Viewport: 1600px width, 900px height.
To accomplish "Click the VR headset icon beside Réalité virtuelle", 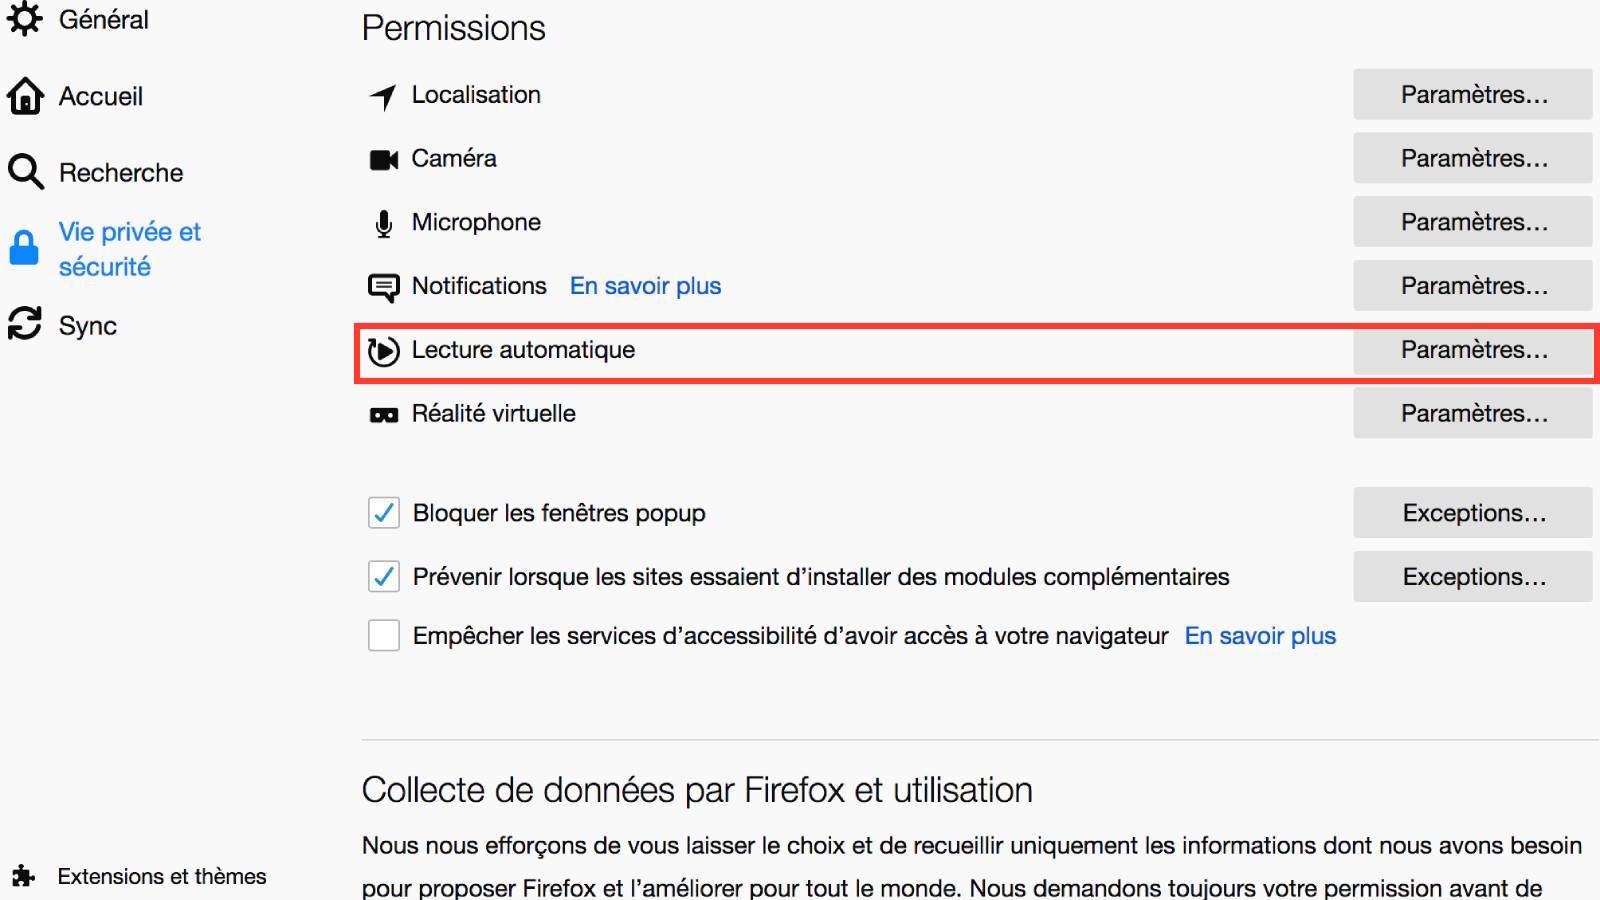I will pos(383,413).
